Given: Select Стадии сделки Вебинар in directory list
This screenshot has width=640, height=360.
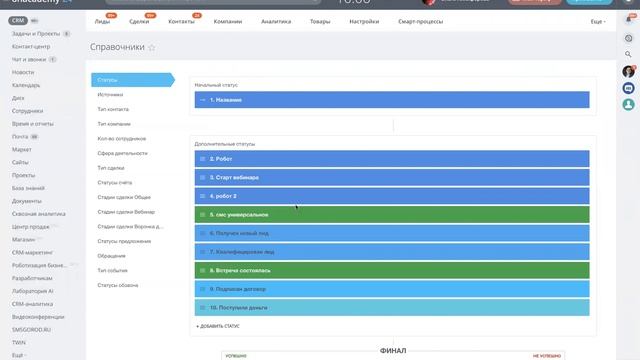Looking at the screenshot, I should 126,212.
